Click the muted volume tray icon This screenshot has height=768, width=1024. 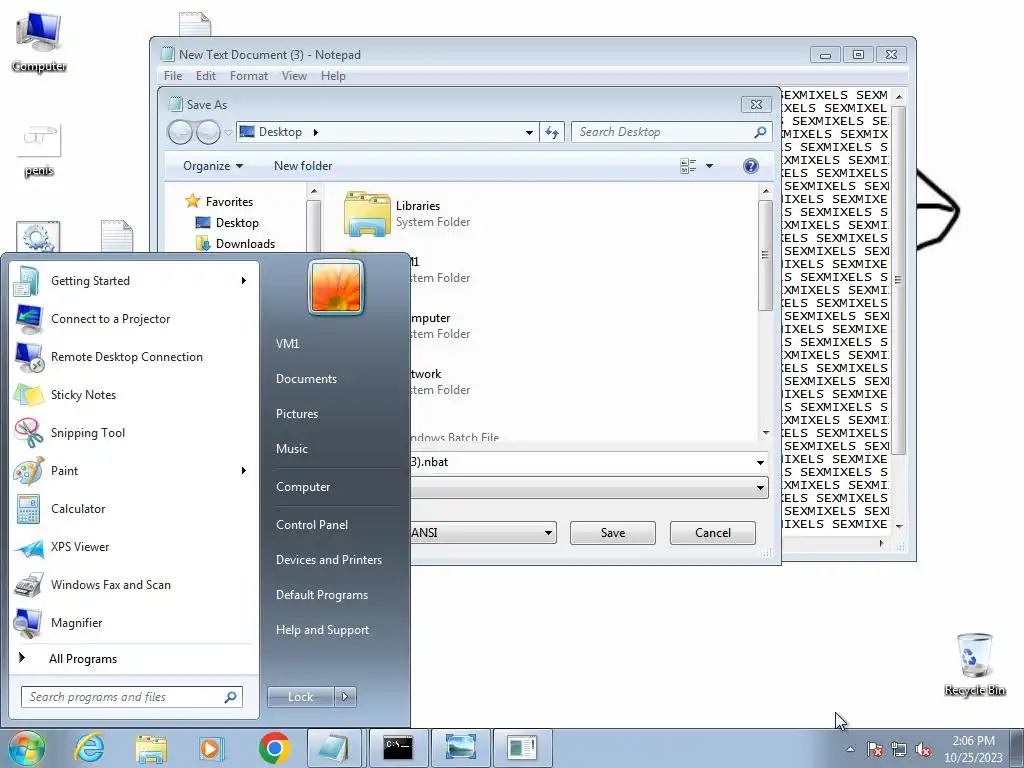click(x=923, y=749)
